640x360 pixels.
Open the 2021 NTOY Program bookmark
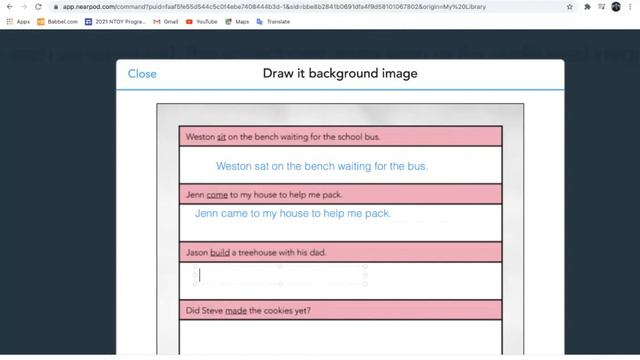coord(115,22)
